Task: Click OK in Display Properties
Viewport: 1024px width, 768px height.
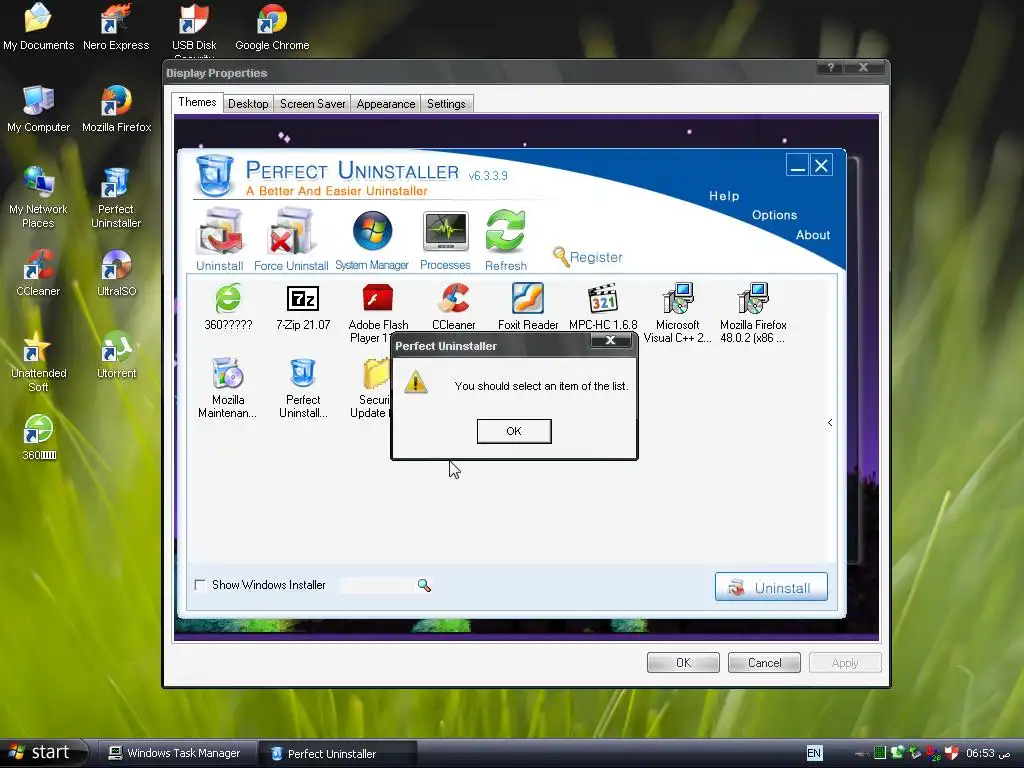Action: tap(683, 663)
